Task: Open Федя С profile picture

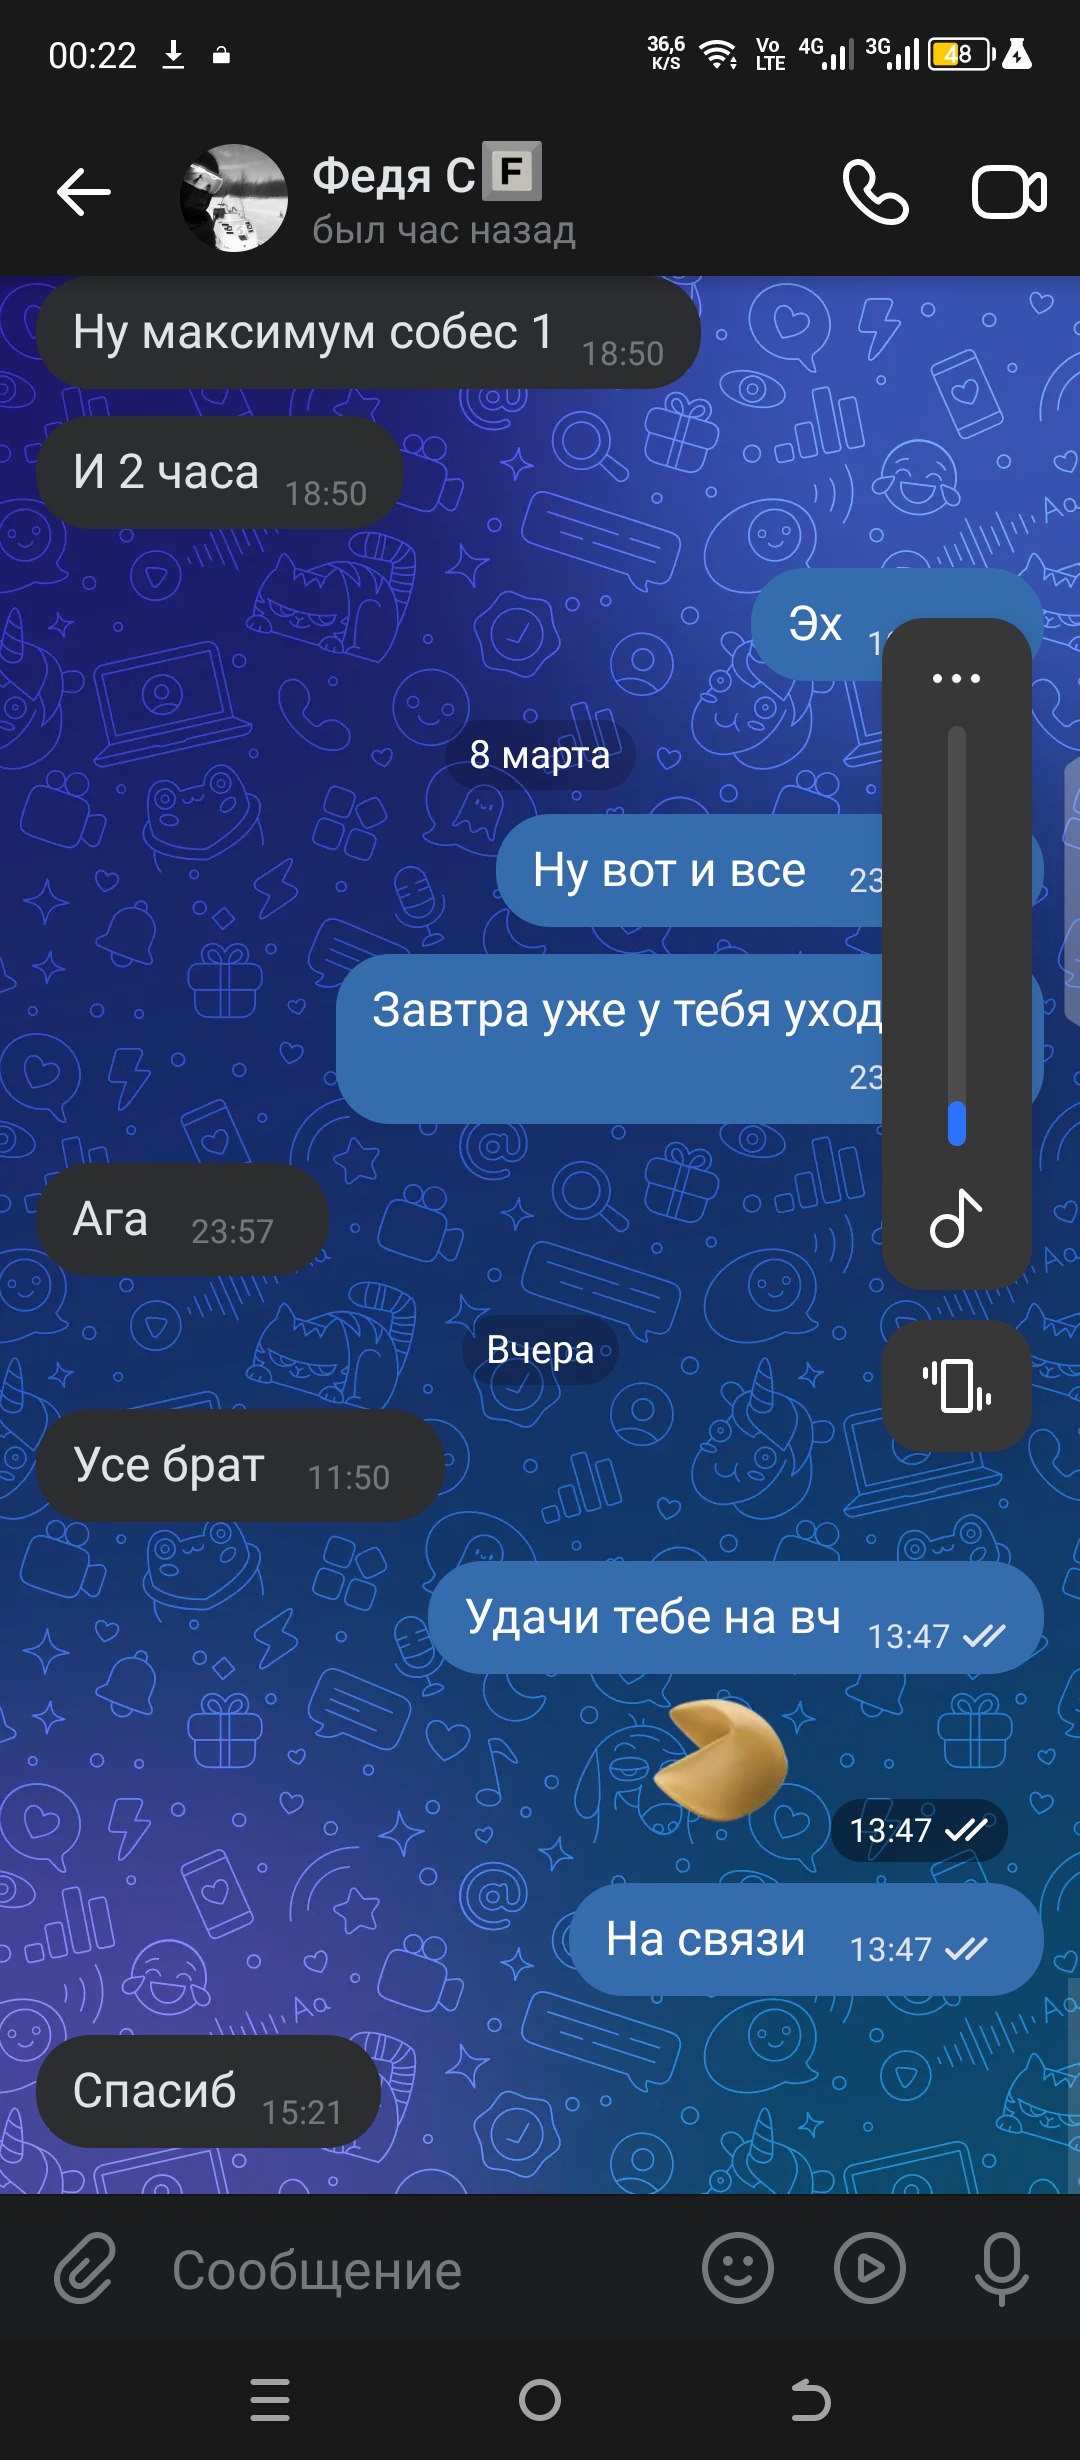Action: (x=234, y=197)
